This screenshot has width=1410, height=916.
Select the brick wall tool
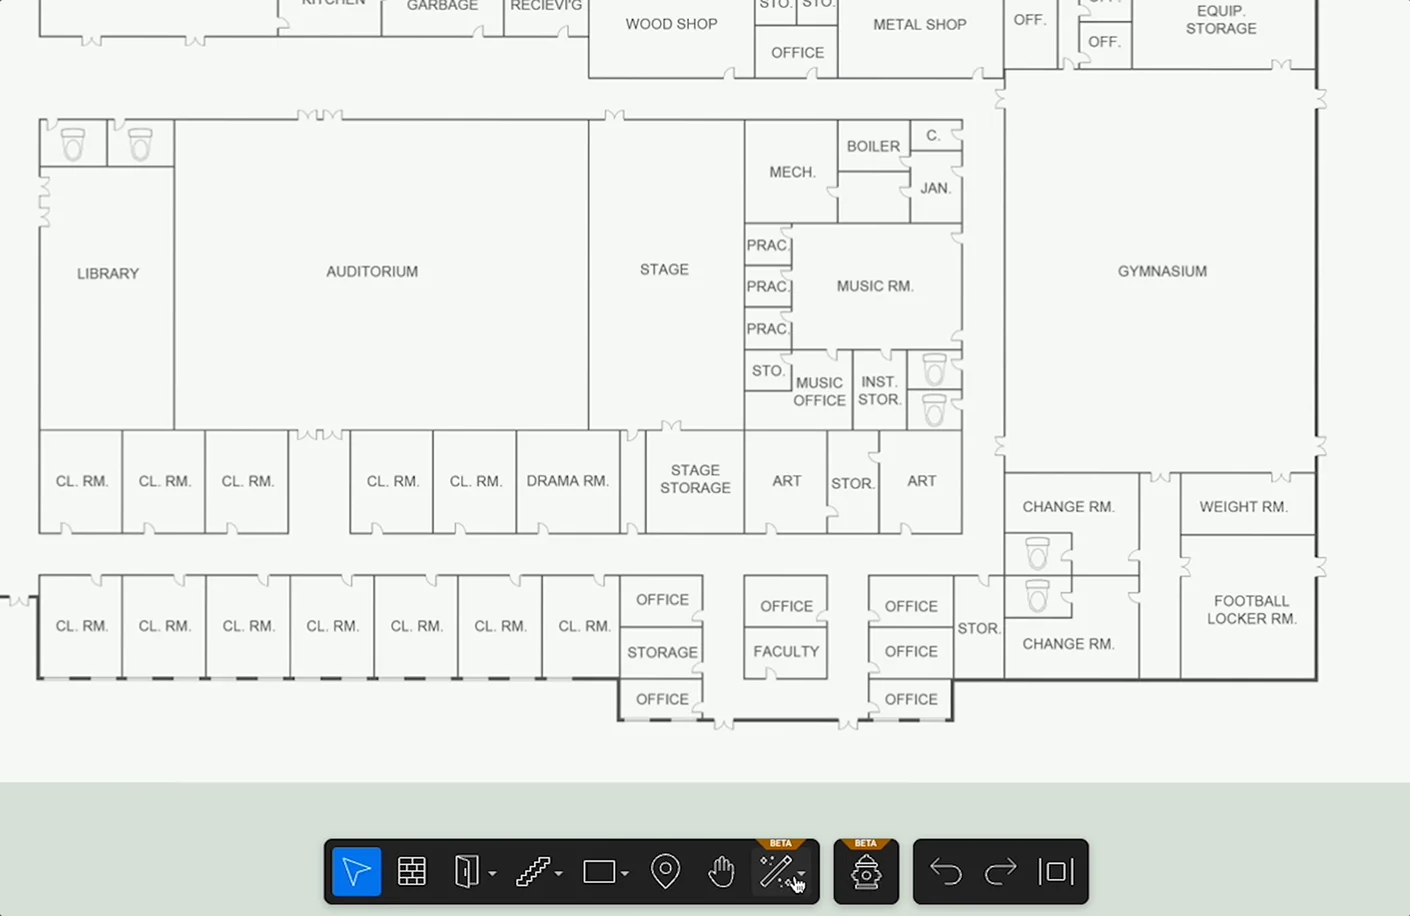click(412, 872)
